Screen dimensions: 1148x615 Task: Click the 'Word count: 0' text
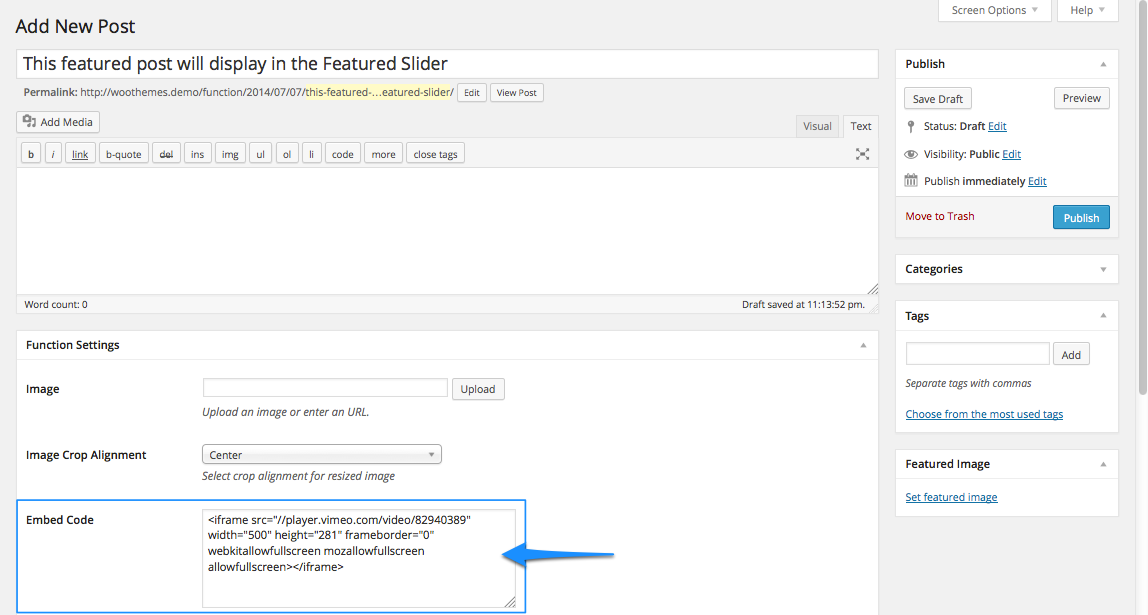coord(56,305)
